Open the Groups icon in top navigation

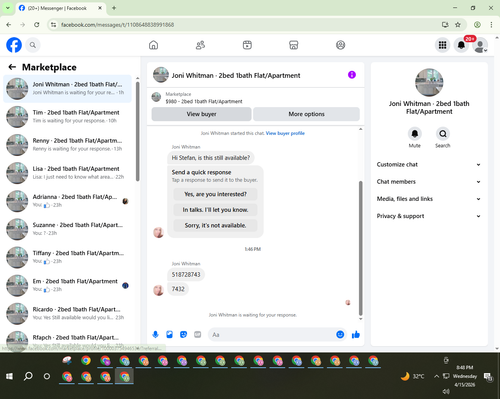coord(340,45)
